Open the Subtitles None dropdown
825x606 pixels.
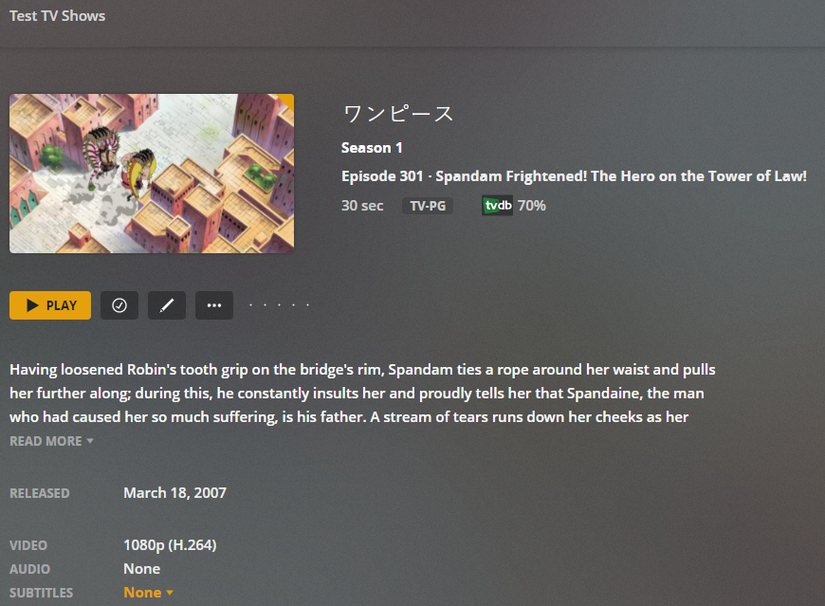tap(148, 592)
